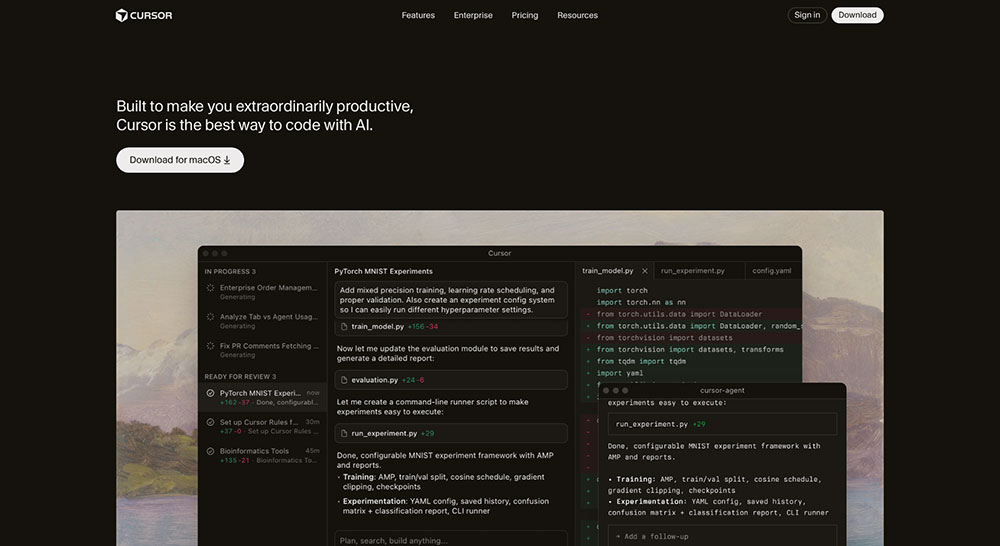The image size is (1000, 546).
Task: Click file icon on run_experiment.py chat chip
Action: coord(344,434)
